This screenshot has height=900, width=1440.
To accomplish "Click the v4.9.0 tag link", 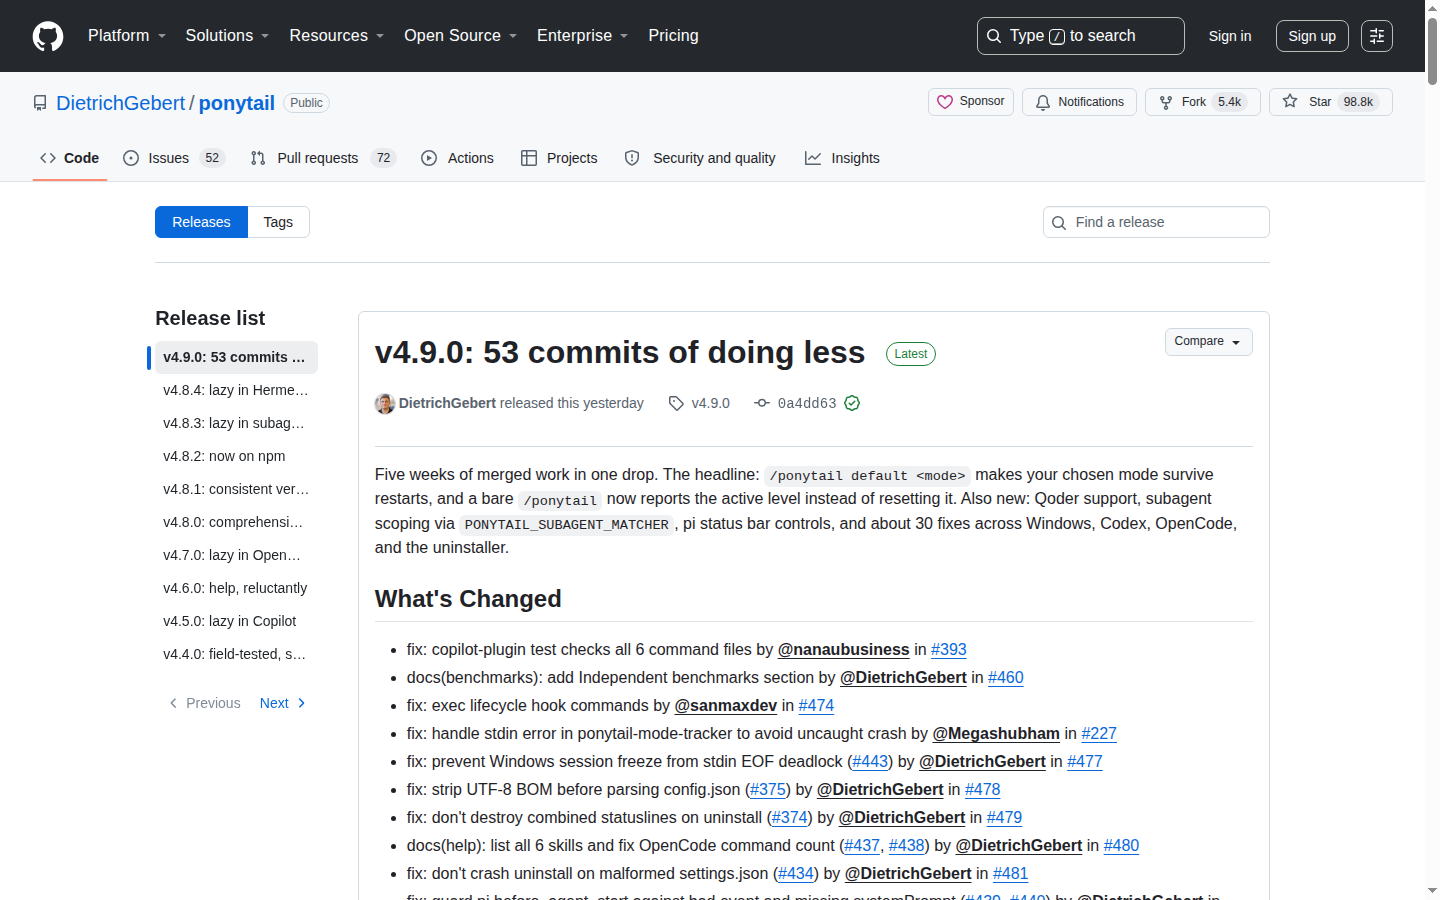I will pyautogui.click(x=710, y=403).
